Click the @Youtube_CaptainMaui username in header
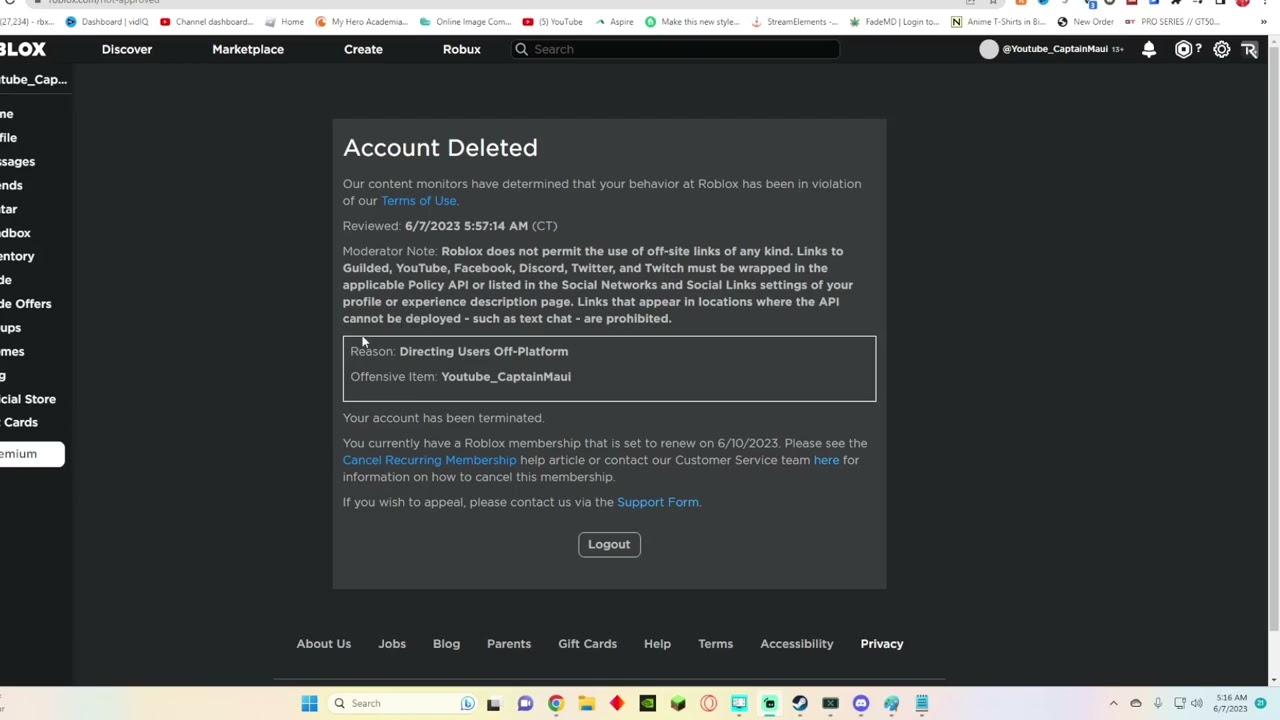The height and width of the screenshot is (720, 1280). 1055,49
